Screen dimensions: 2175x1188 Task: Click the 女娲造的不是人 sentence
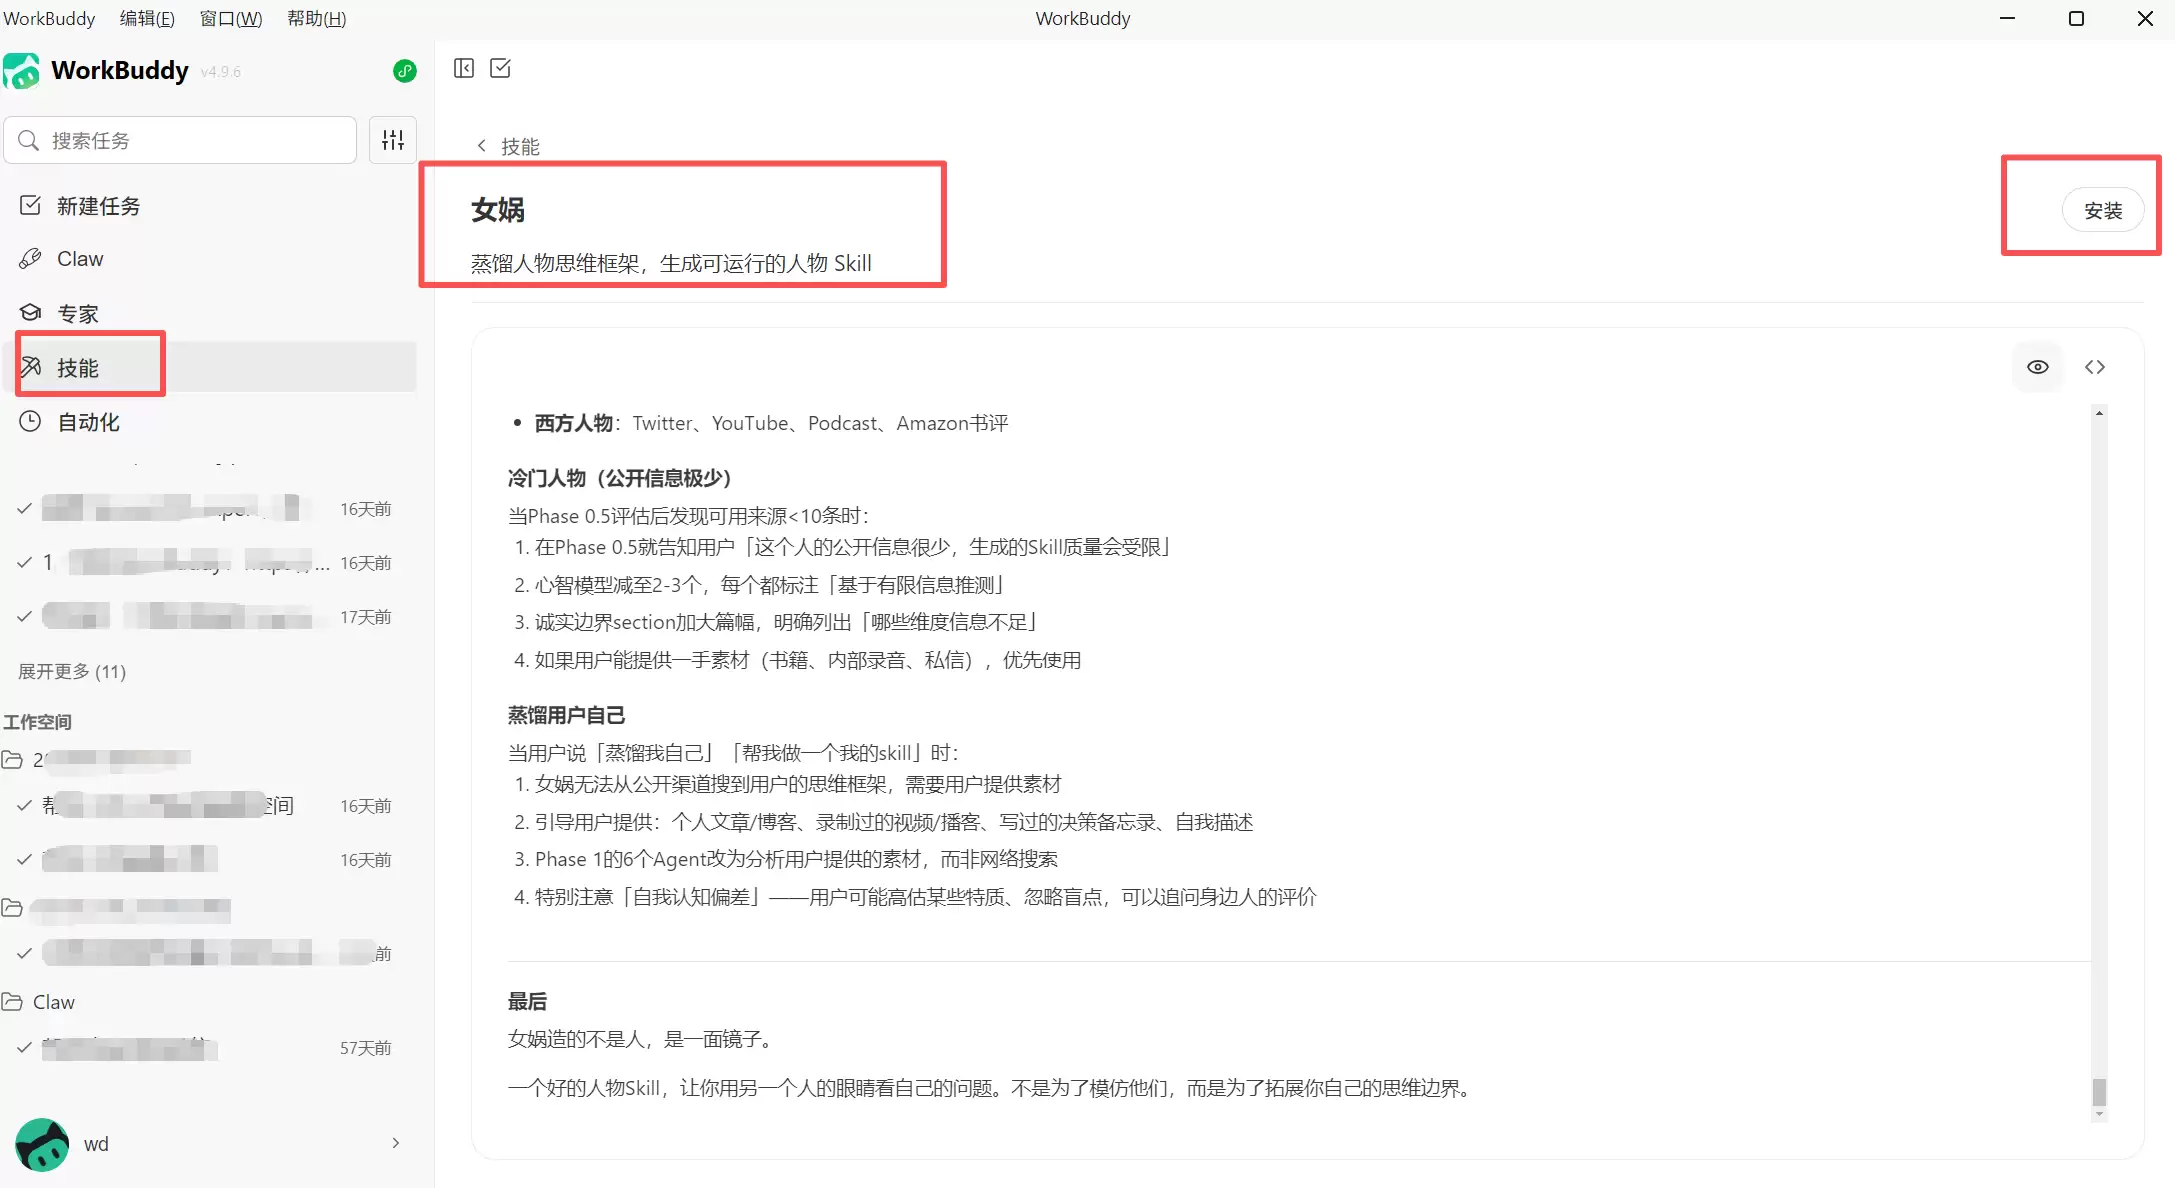643,1039
